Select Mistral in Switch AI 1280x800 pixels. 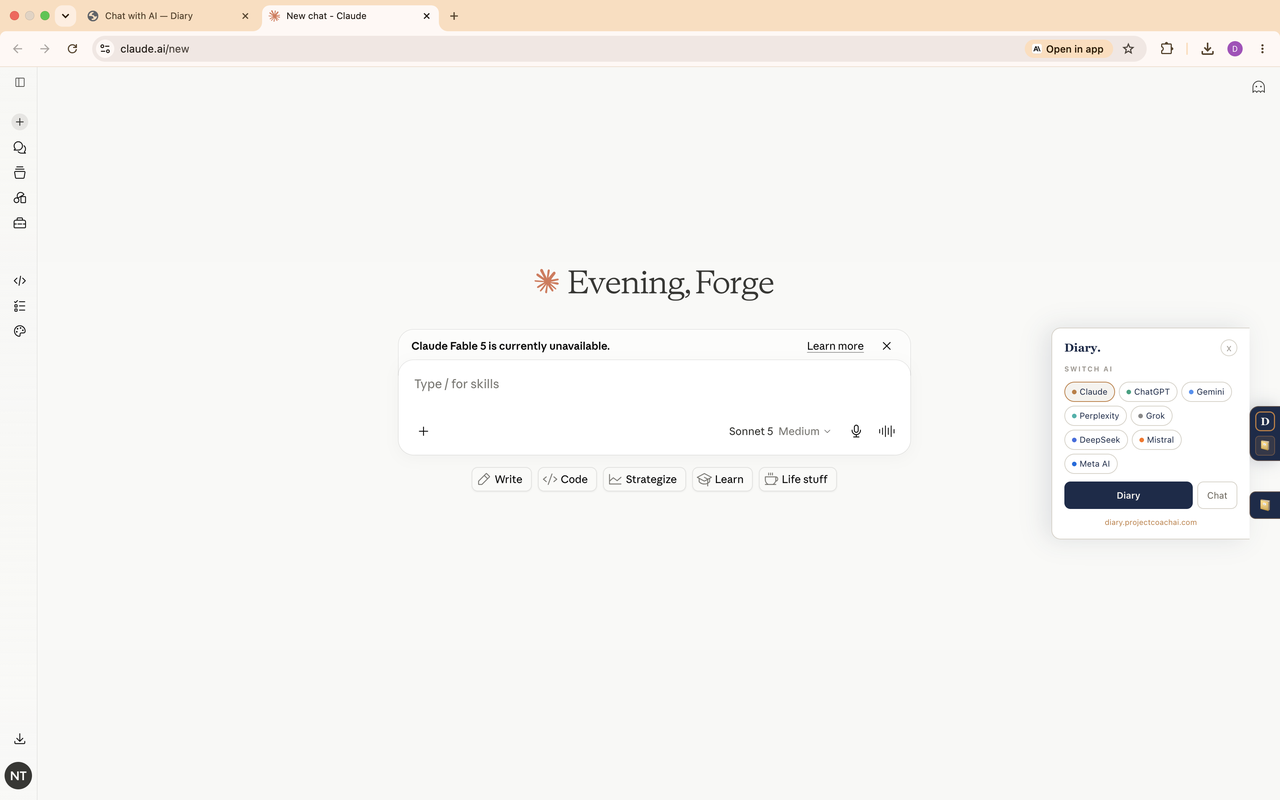click(x=1157, y=440)
